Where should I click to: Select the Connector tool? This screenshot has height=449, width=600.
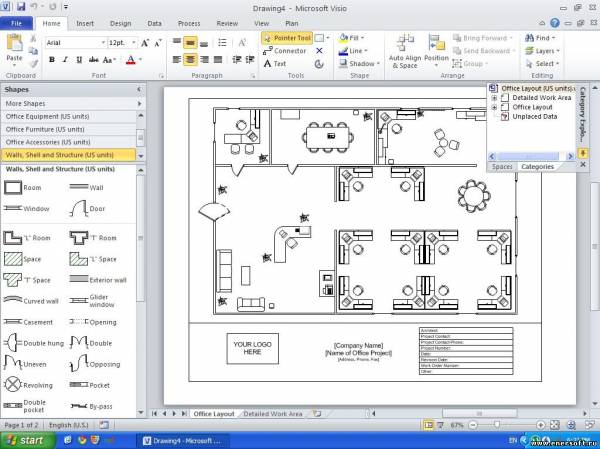tap(285, 51)
